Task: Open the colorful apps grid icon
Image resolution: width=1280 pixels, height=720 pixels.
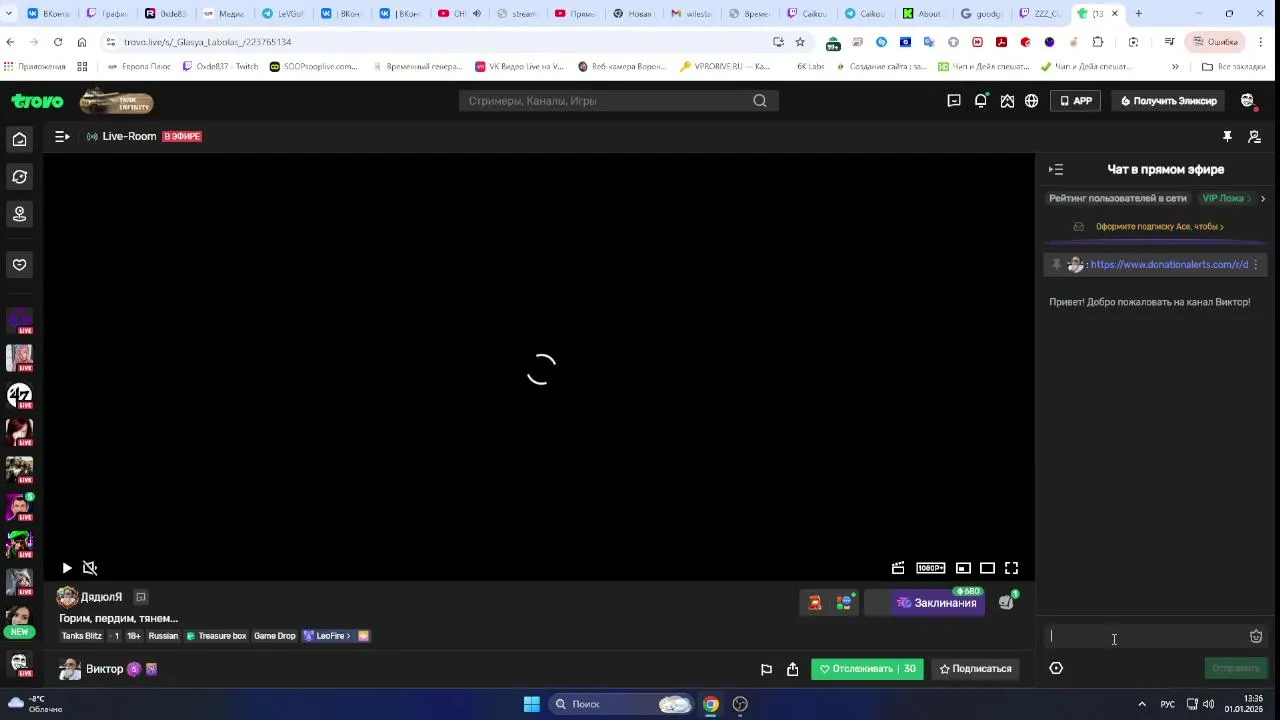Action: pyautogui.click(x=844, y=603)
